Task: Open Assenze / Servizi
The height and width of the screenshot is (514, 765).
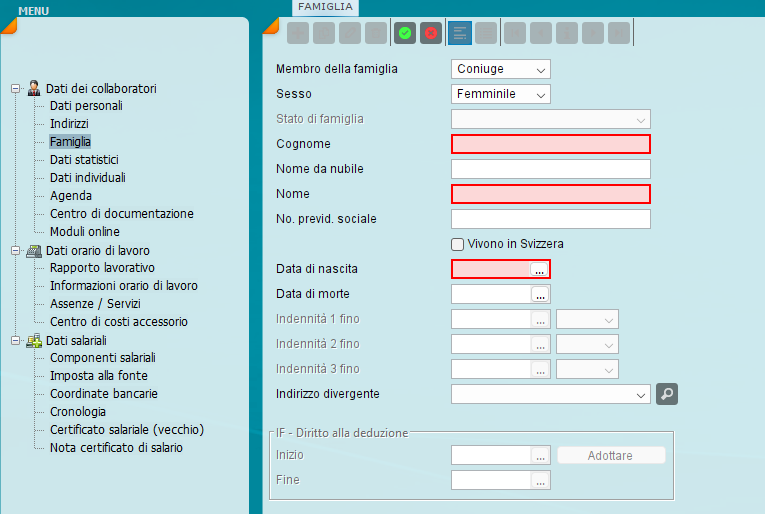Action: 96,304
